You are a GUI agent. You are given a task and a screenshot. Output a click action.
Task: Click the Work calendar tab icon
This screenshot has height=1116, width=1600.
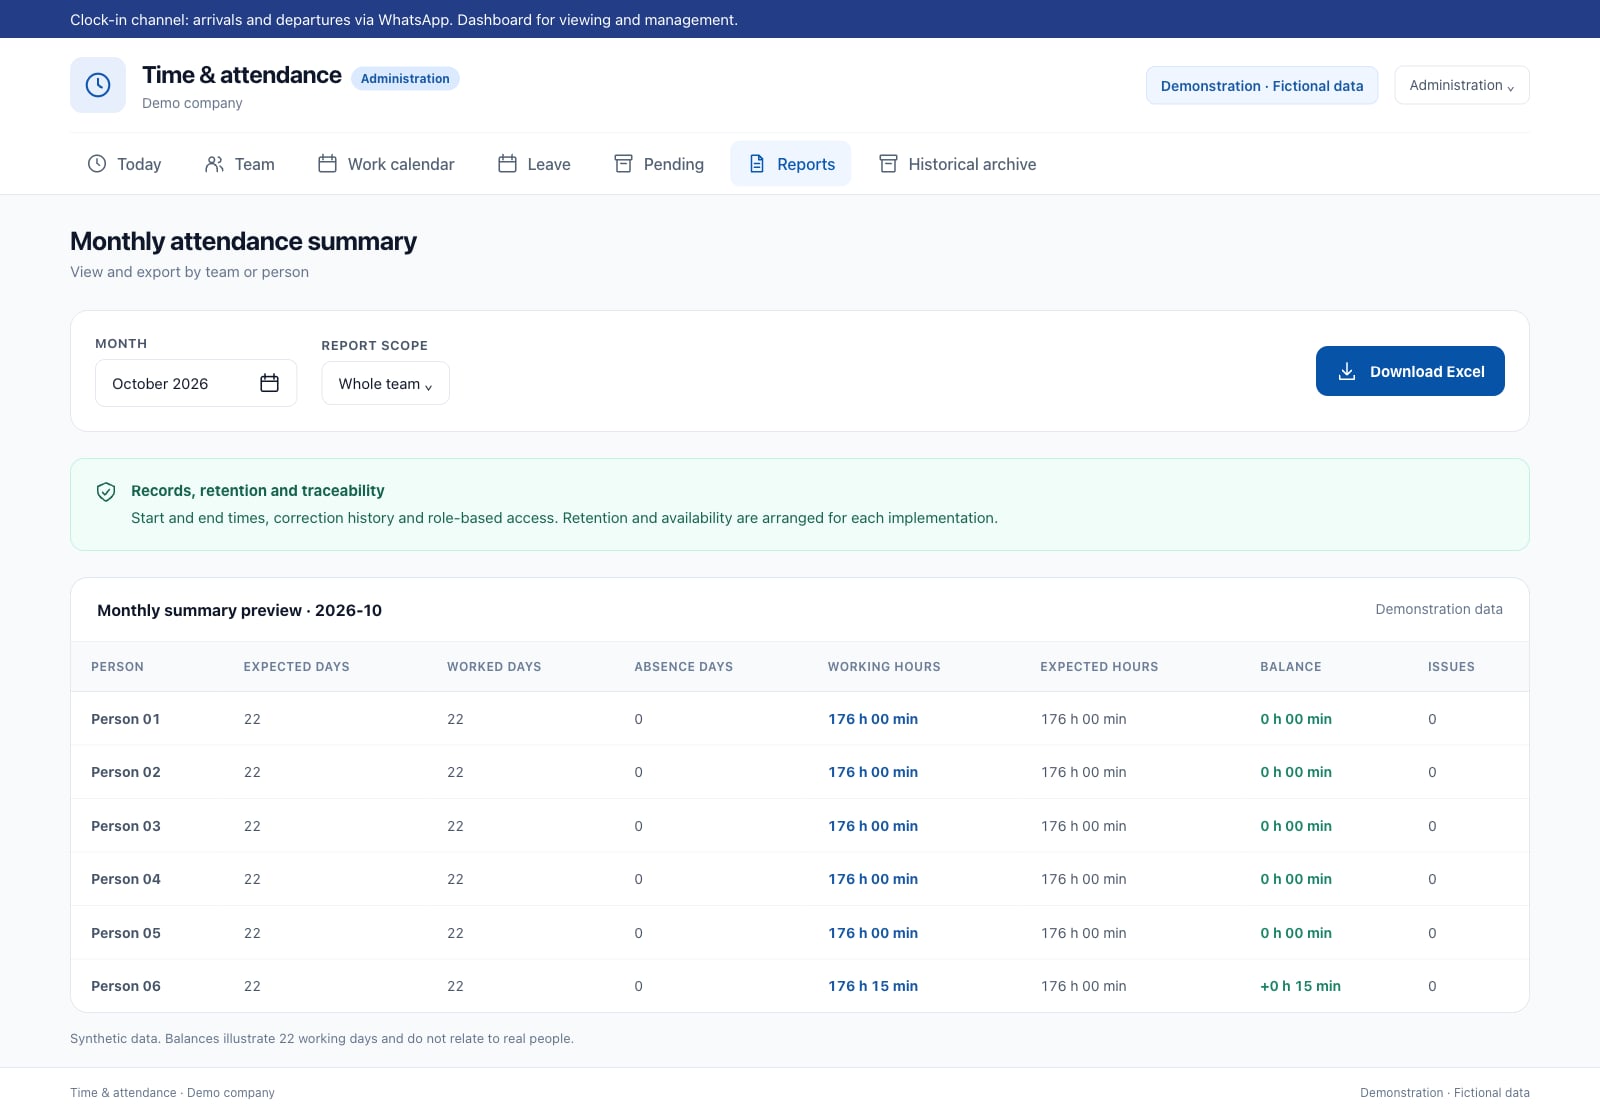[327, 164]
